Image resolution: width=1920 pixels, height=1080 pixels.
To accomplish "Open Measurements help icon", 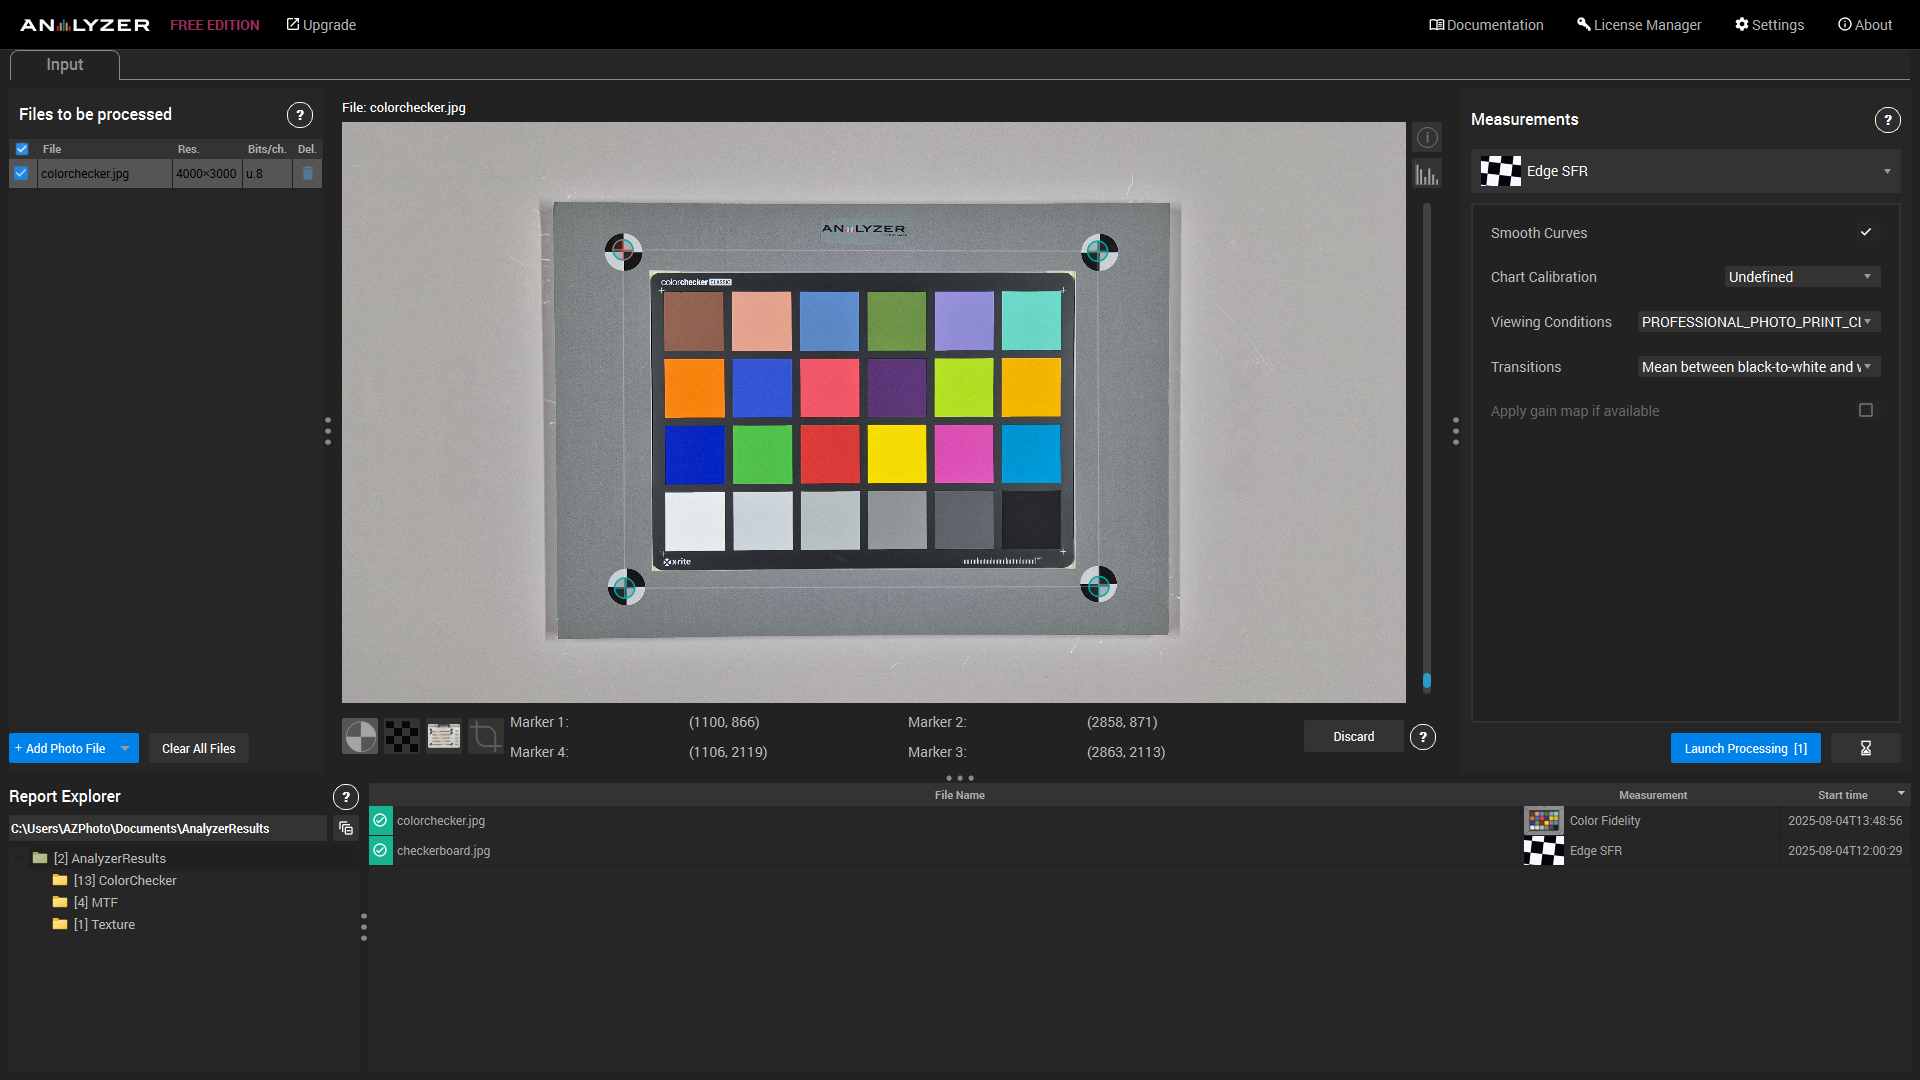I will 1887,120.
